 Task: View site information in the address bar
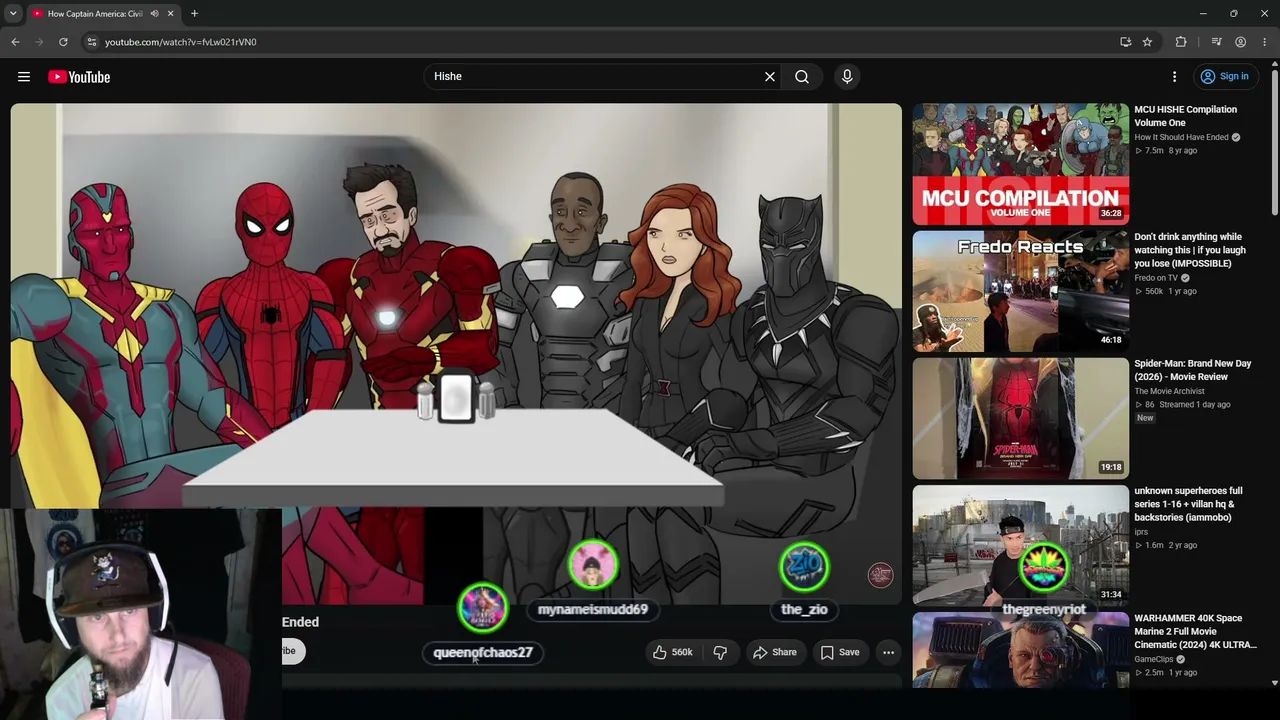pyautogui.click(x=91, y=42)
